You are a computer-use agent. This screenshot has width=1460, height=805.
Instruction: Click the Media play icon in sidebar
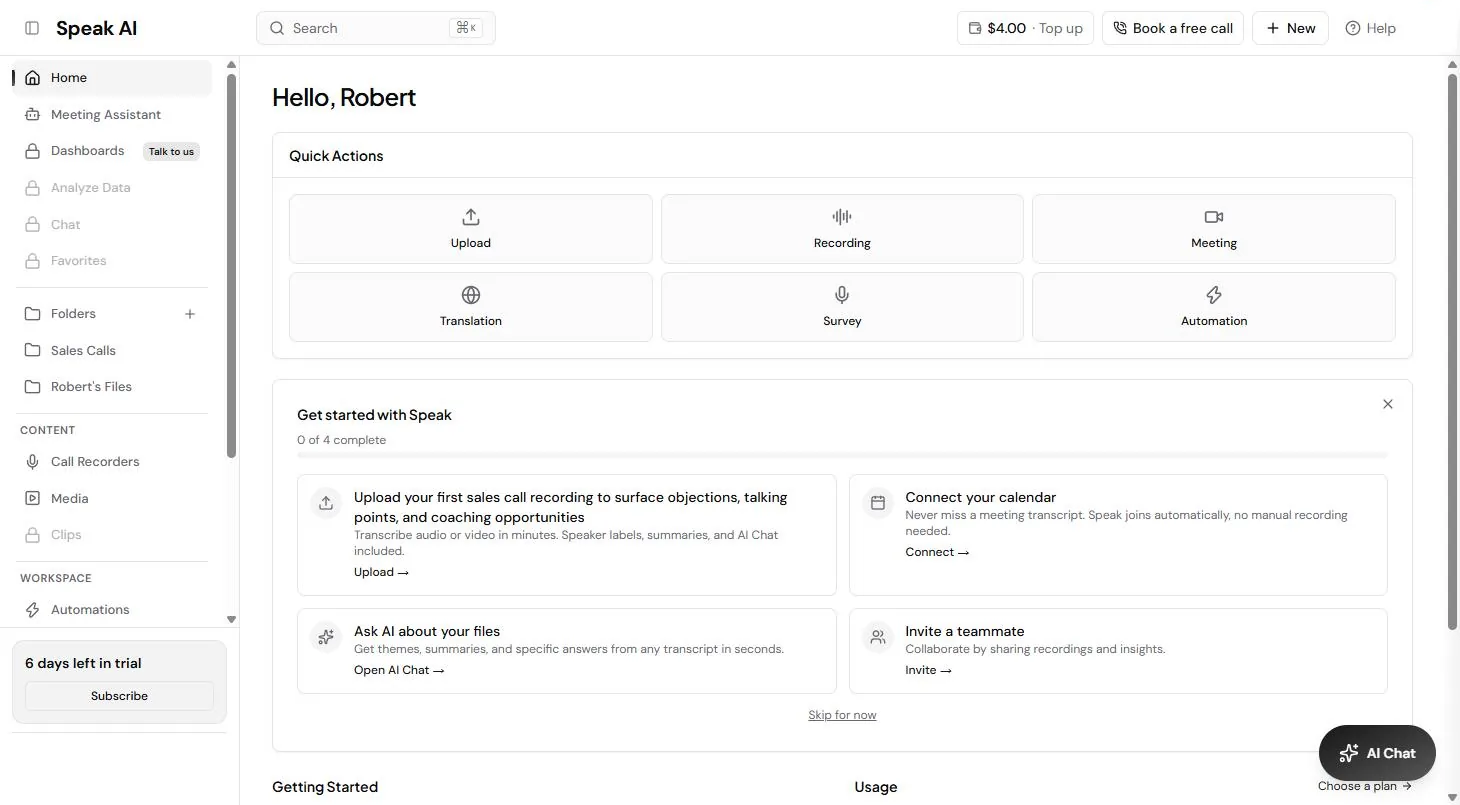(33, 499)
